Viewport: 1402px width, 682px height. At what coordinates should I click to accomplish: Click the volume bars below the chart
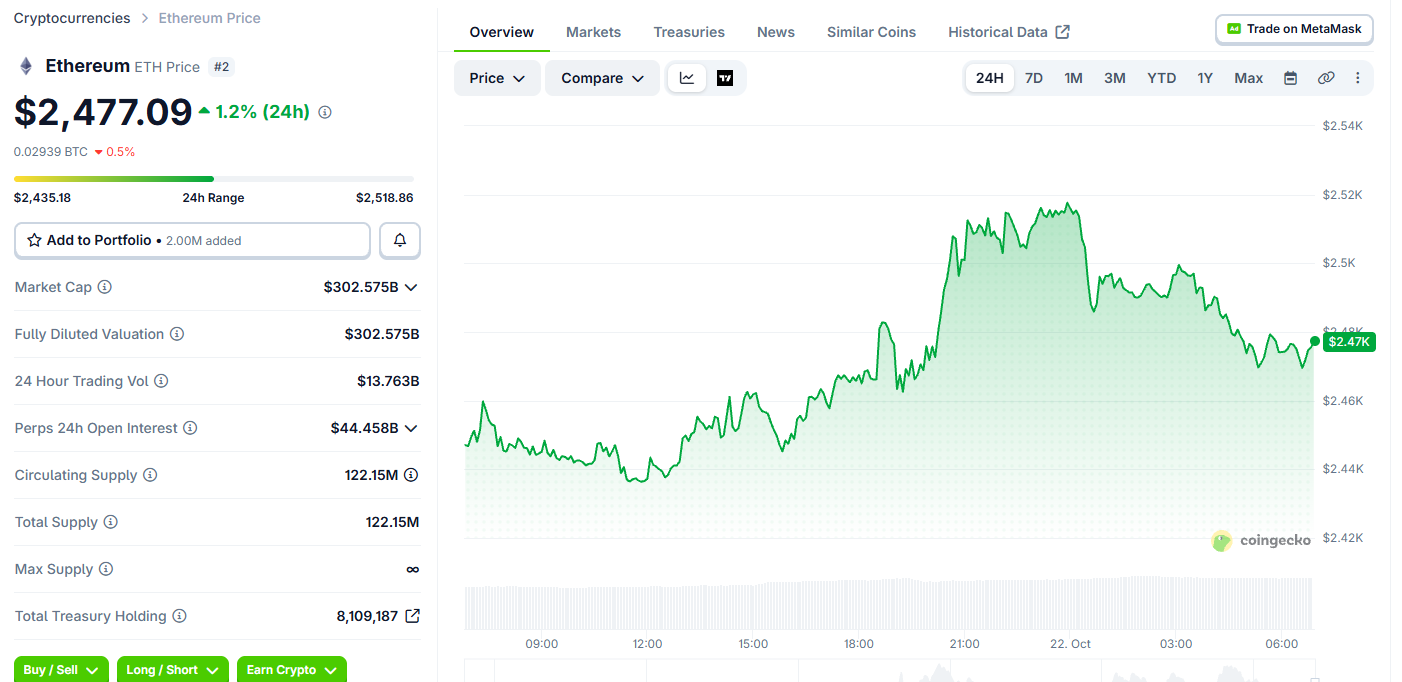[888, 603]
